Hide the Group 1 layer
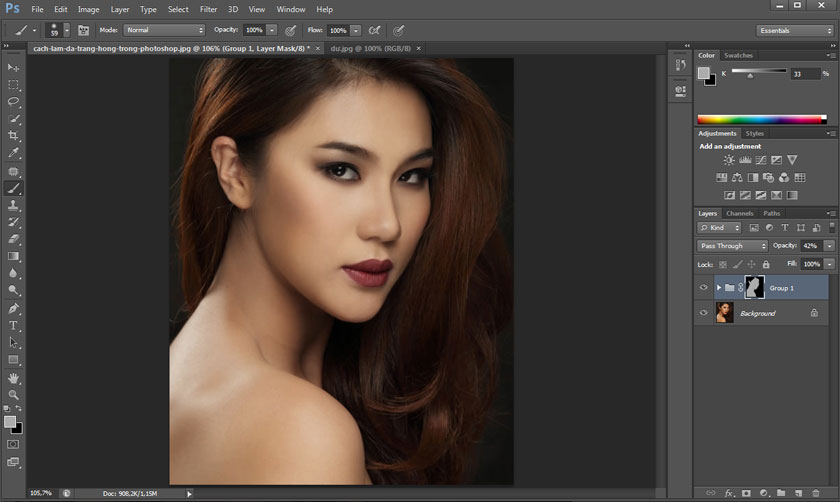Screen dimensions: 840x502 (x=704, y=288)
